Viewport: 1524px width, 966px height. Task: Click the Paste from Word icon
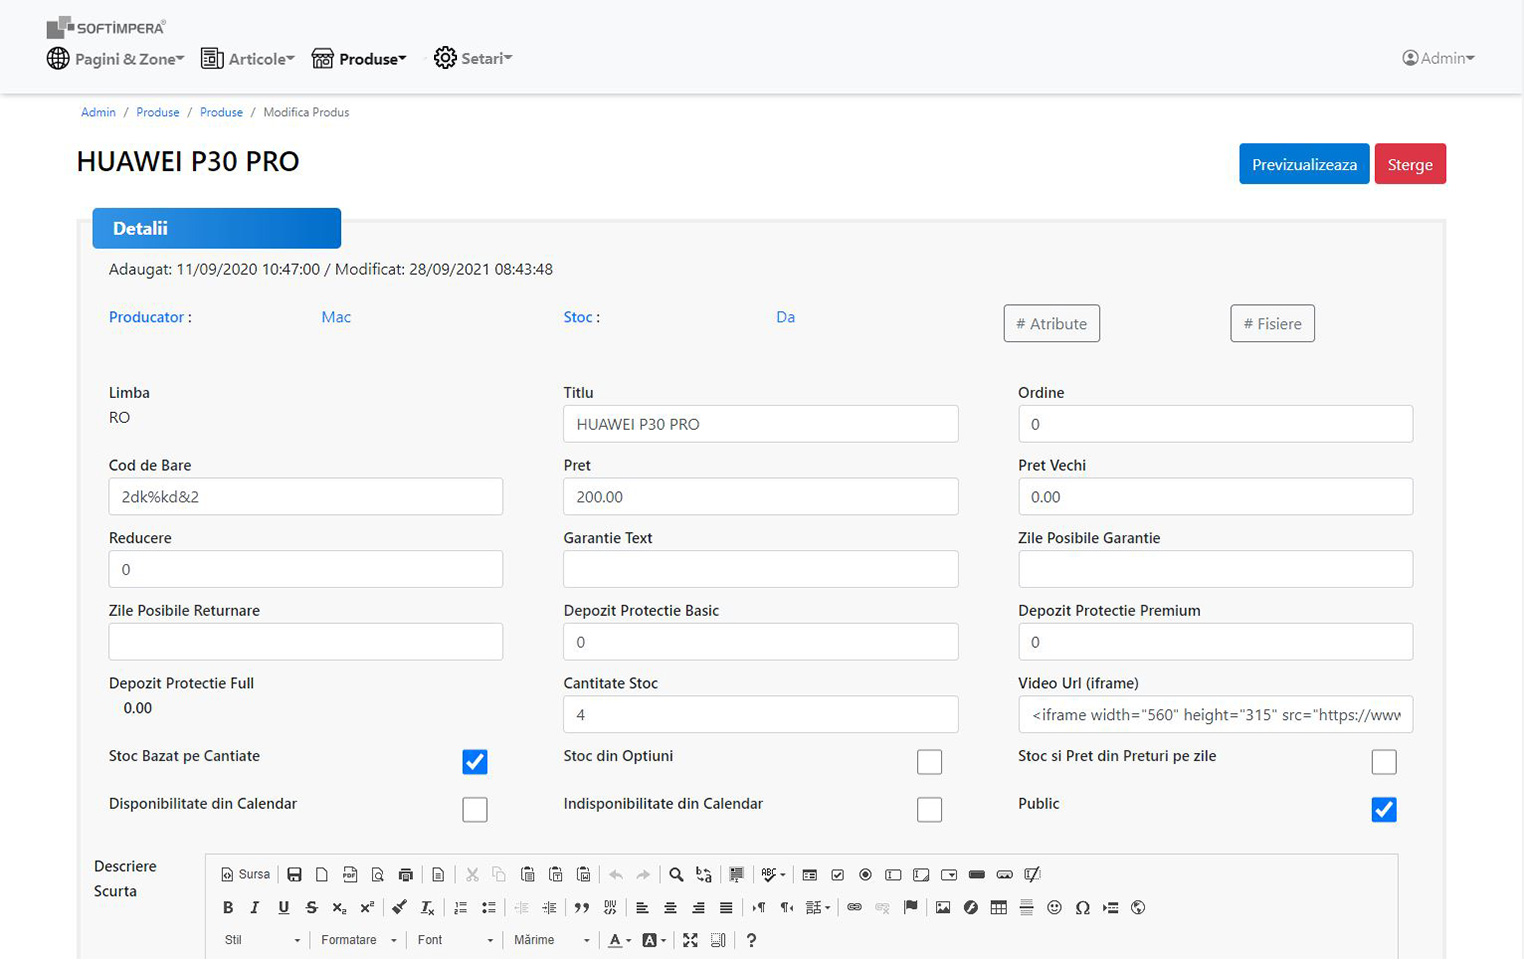click(584, 875)
